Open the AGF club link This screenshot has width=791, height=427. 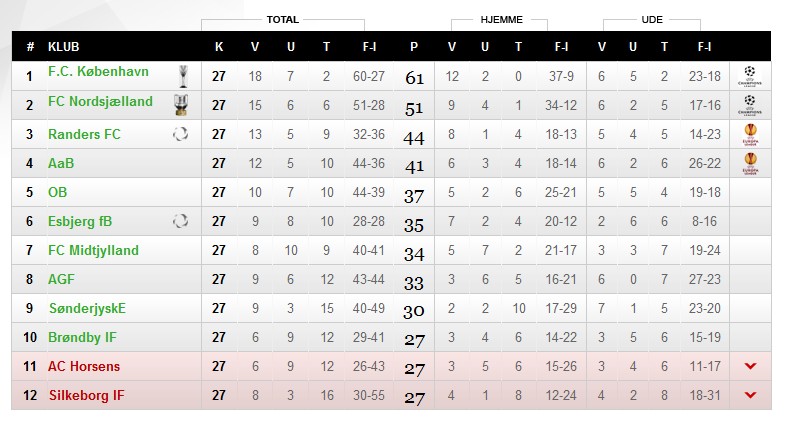pyautogui.click(x=61, y=279)
